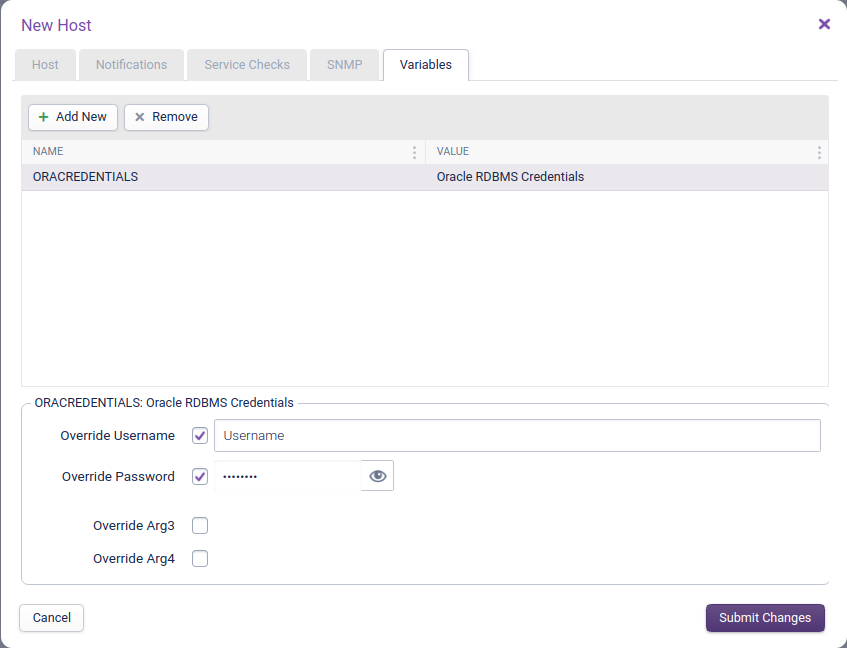Show password using the eye icon
This screenshot has width=847, height=648.
[377, 476]
